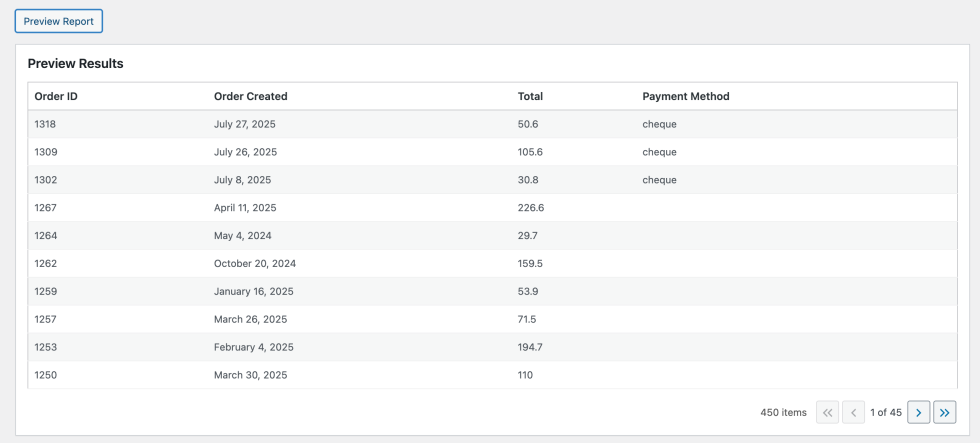
Task: Select the Payment Method column header
Action: (686, 96)
